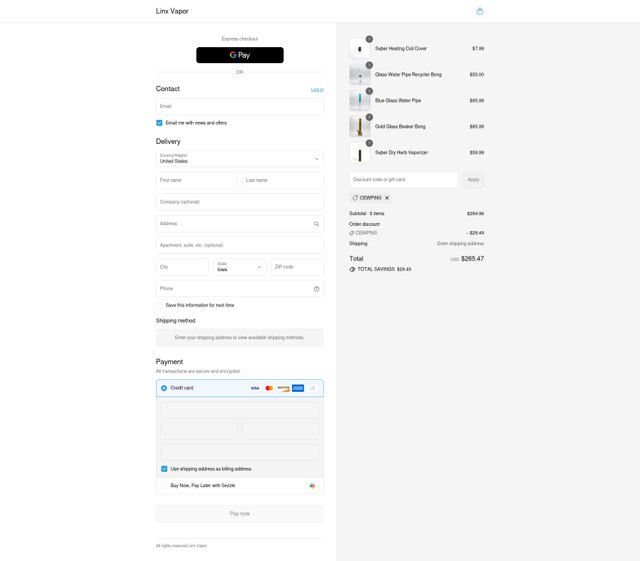Click the total amount $265.47

[x=472, y=259]
